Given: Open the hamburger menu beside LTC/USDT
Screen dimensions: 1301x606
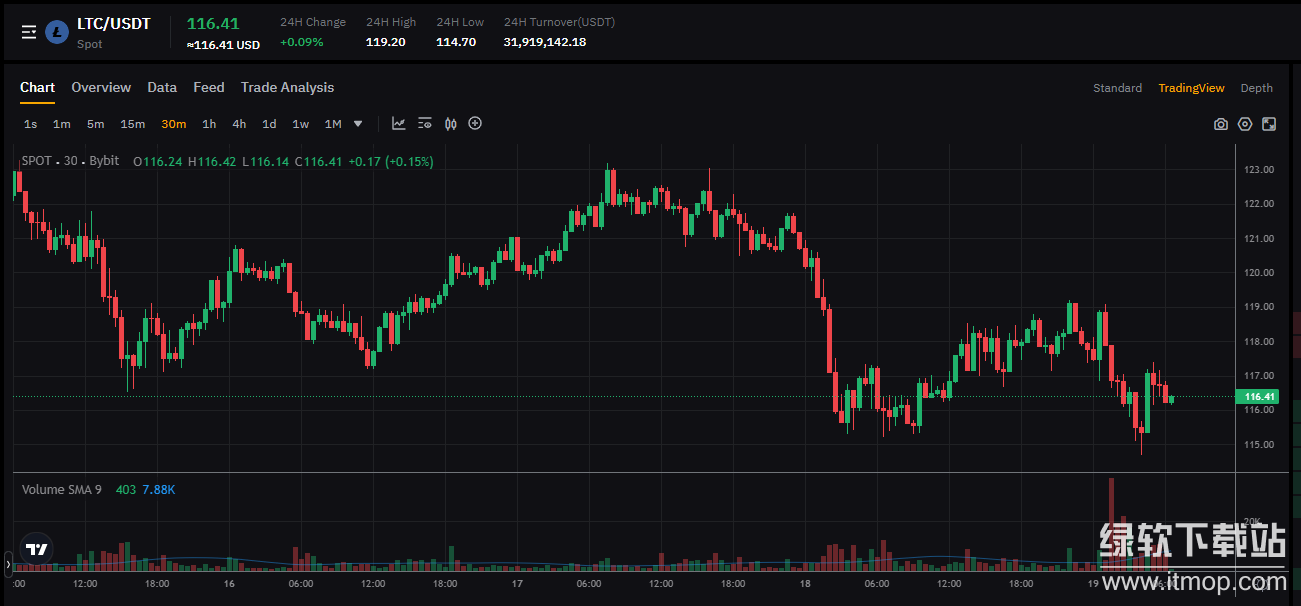Looking at the screenshot, I should pos(29,32).
